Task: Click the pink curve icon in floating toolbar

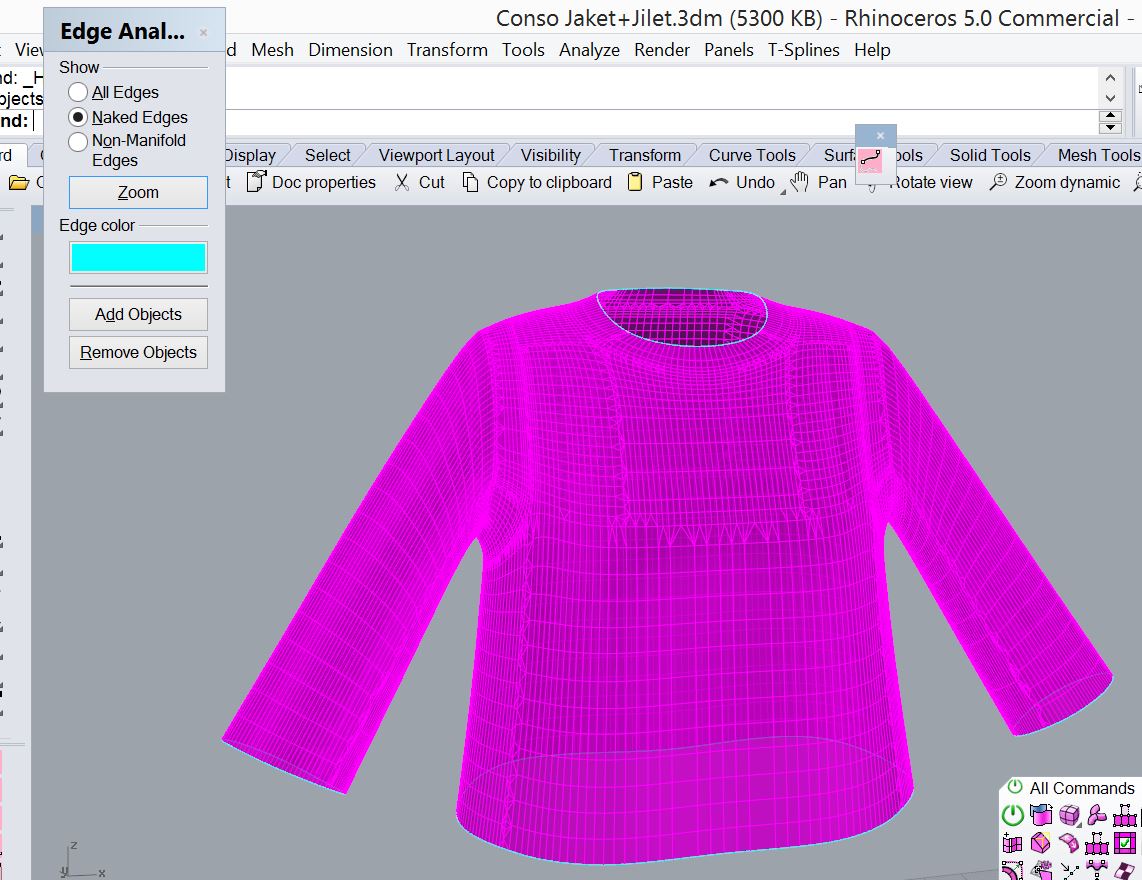Action: click(870, 160)
